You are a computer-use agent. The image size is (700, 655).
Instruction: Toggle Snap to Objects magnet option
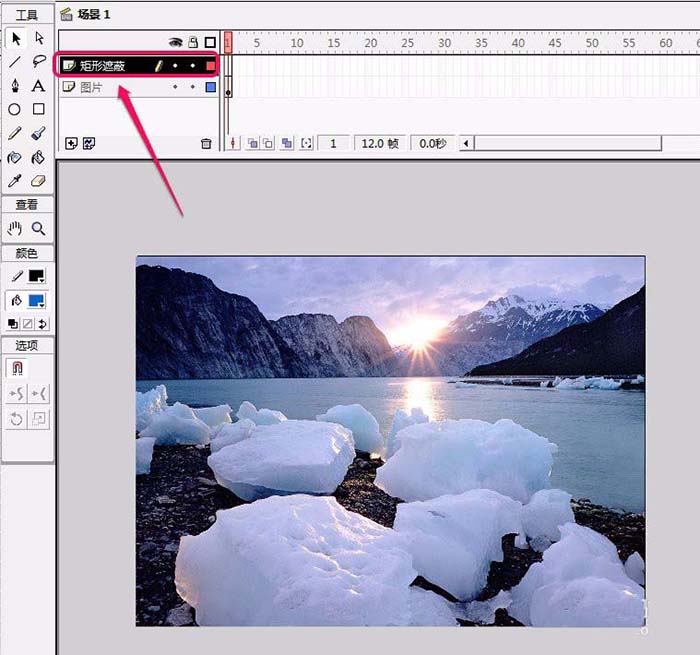[17, 368]
